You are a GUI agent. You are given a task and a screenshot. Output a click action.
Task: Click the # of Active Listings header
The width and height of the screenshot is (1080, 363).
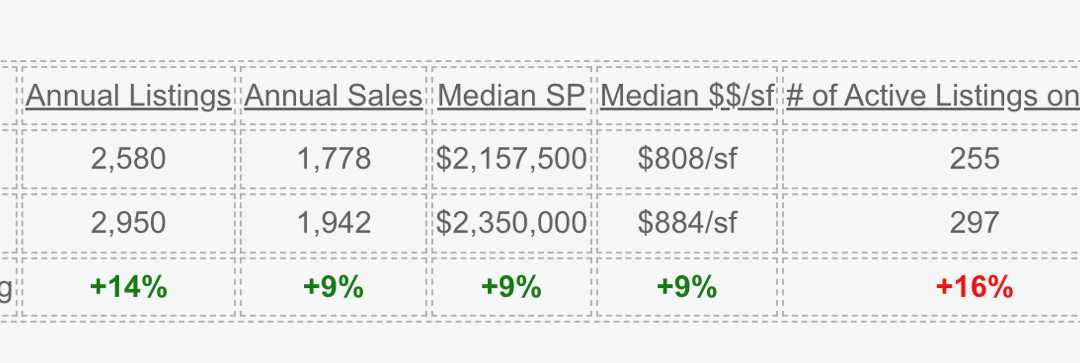[933, 96]
